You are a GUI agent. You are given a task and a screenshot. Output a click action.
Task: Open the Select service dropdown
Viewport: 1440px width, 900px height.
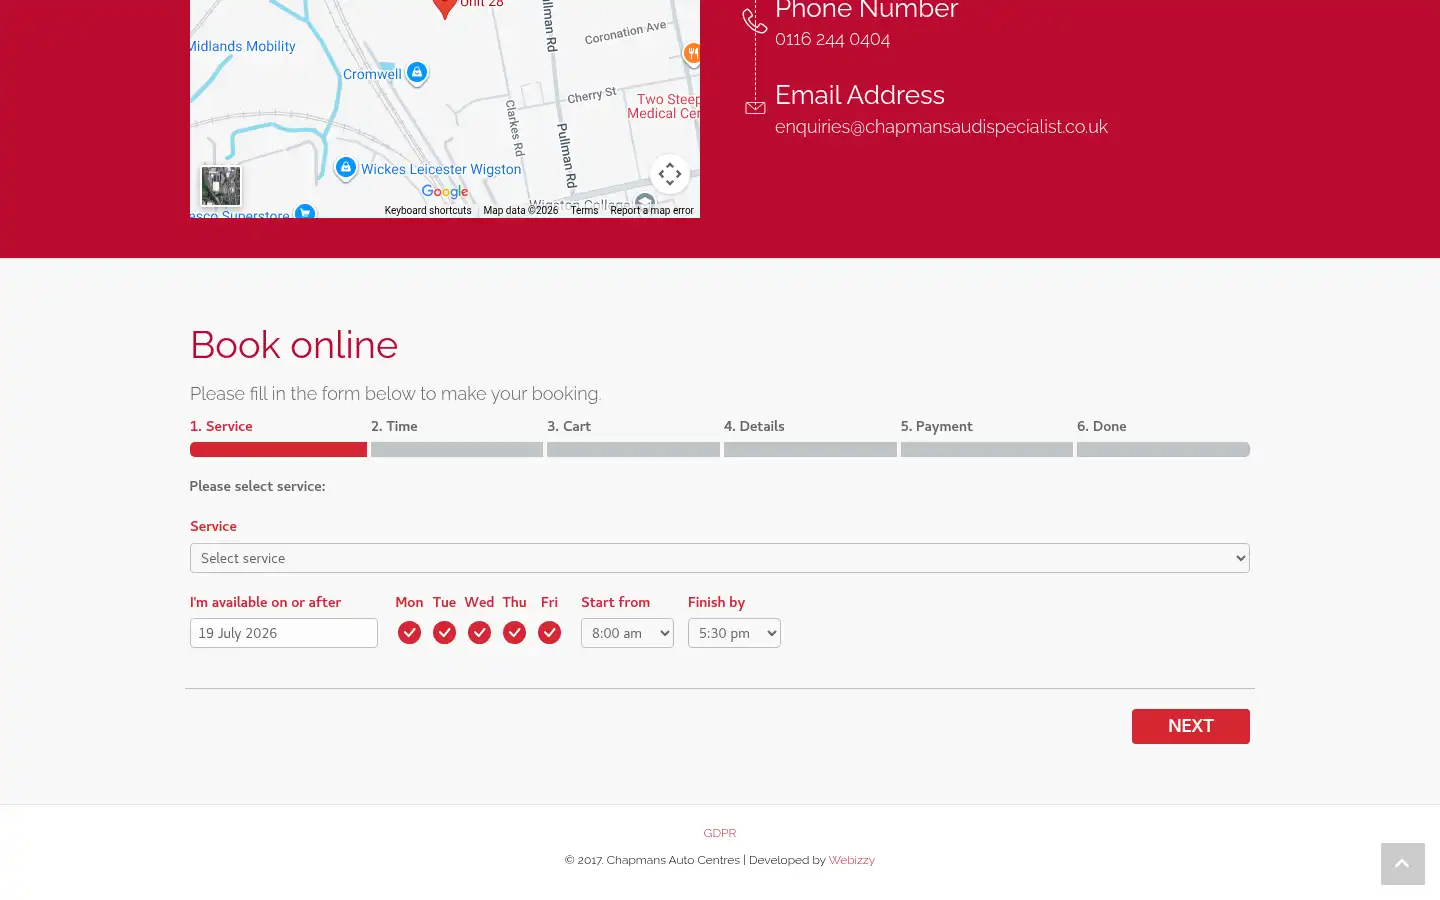click(720, 558)
